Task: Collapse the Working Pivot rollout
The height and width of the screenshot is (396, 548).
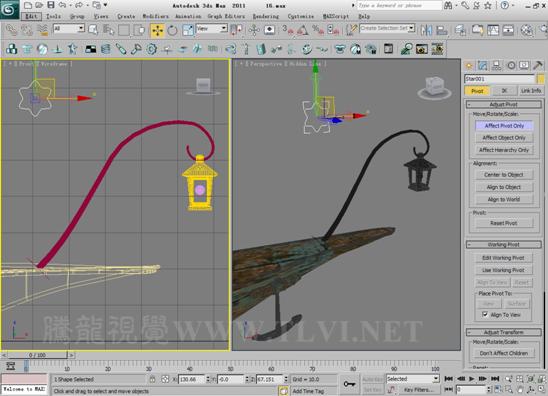Action: 504,245
